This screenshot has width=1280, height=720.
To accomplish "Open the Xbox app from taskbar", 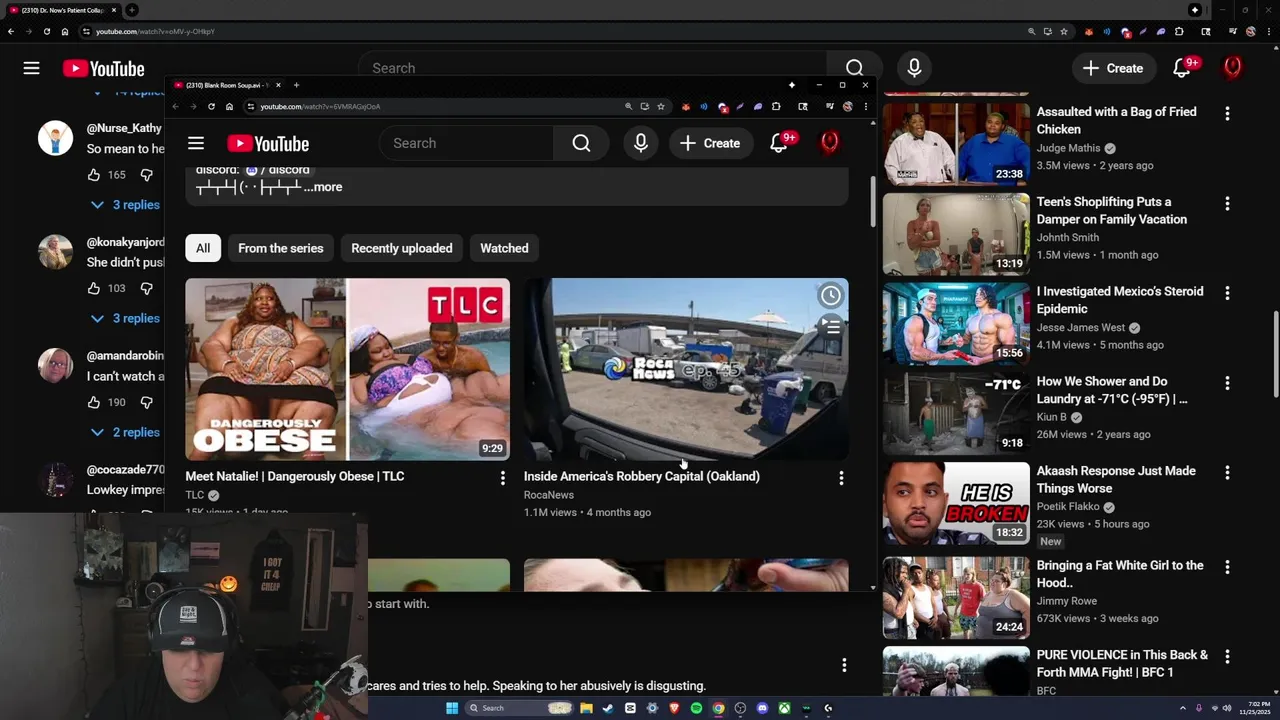I will [x=784, y=708].
